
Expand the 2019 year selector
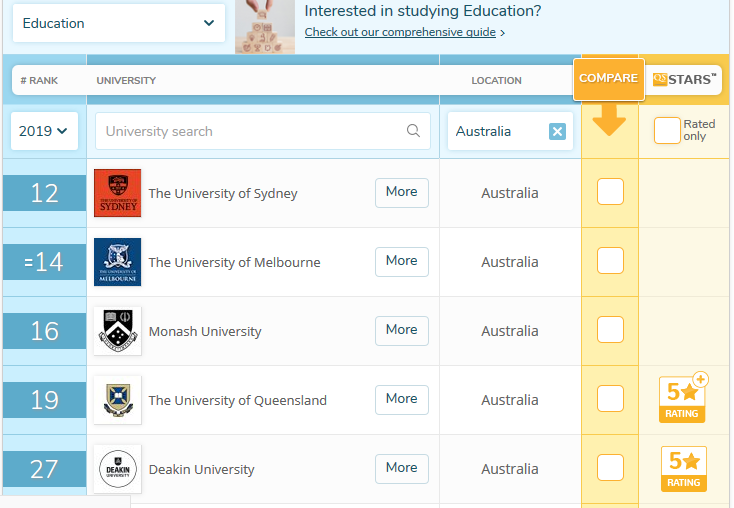44,131
